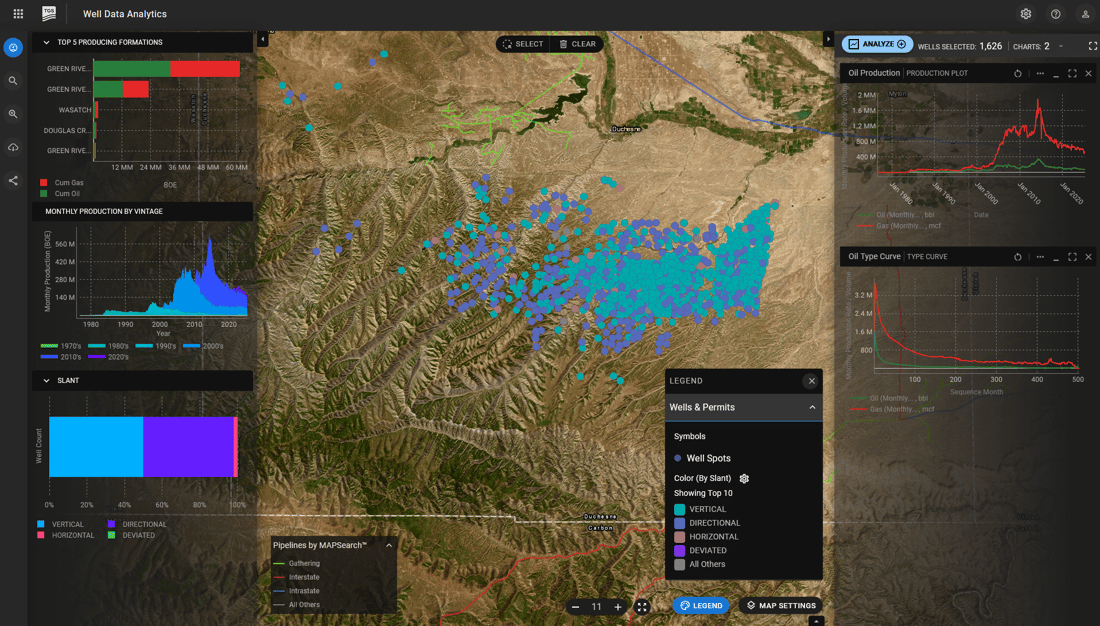Click the share icon in left sidebar

tap(13, 181)
